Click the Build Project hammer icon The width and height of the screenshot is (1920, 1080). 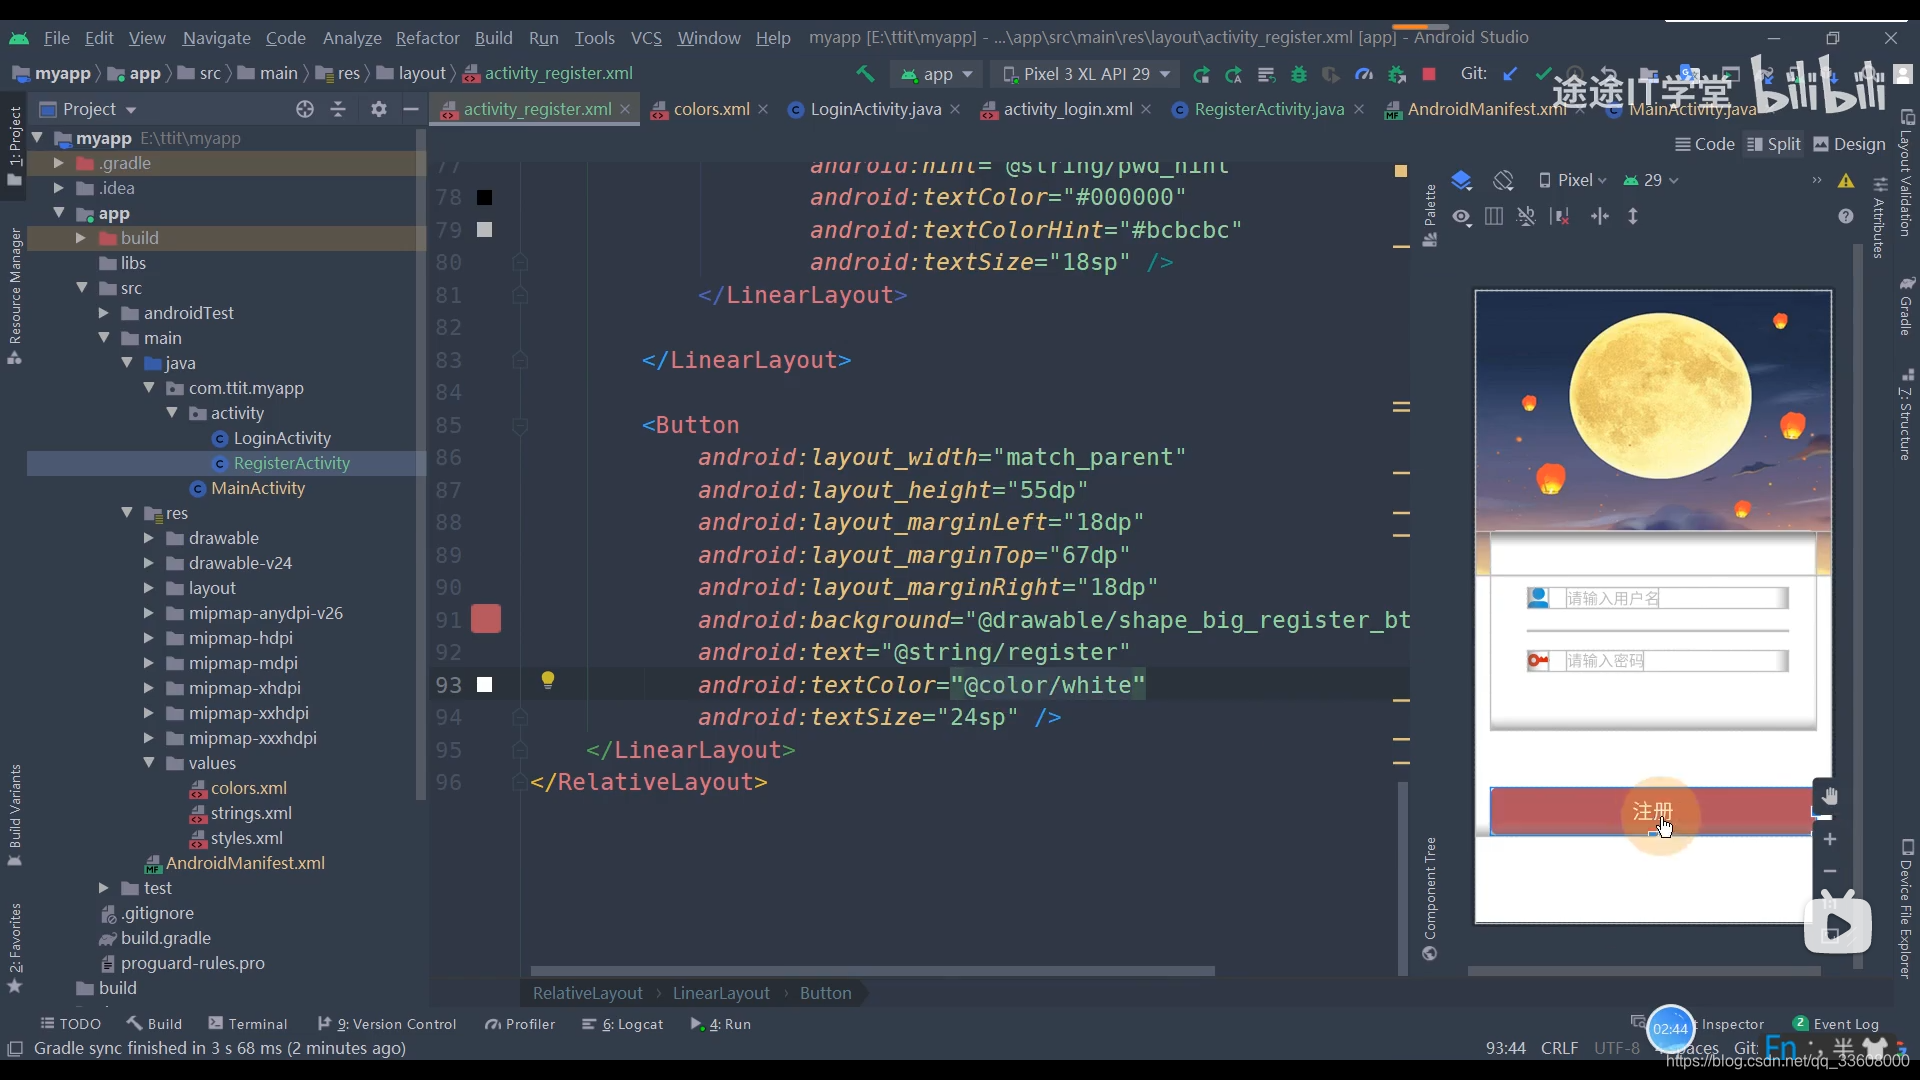coord(864,73)
